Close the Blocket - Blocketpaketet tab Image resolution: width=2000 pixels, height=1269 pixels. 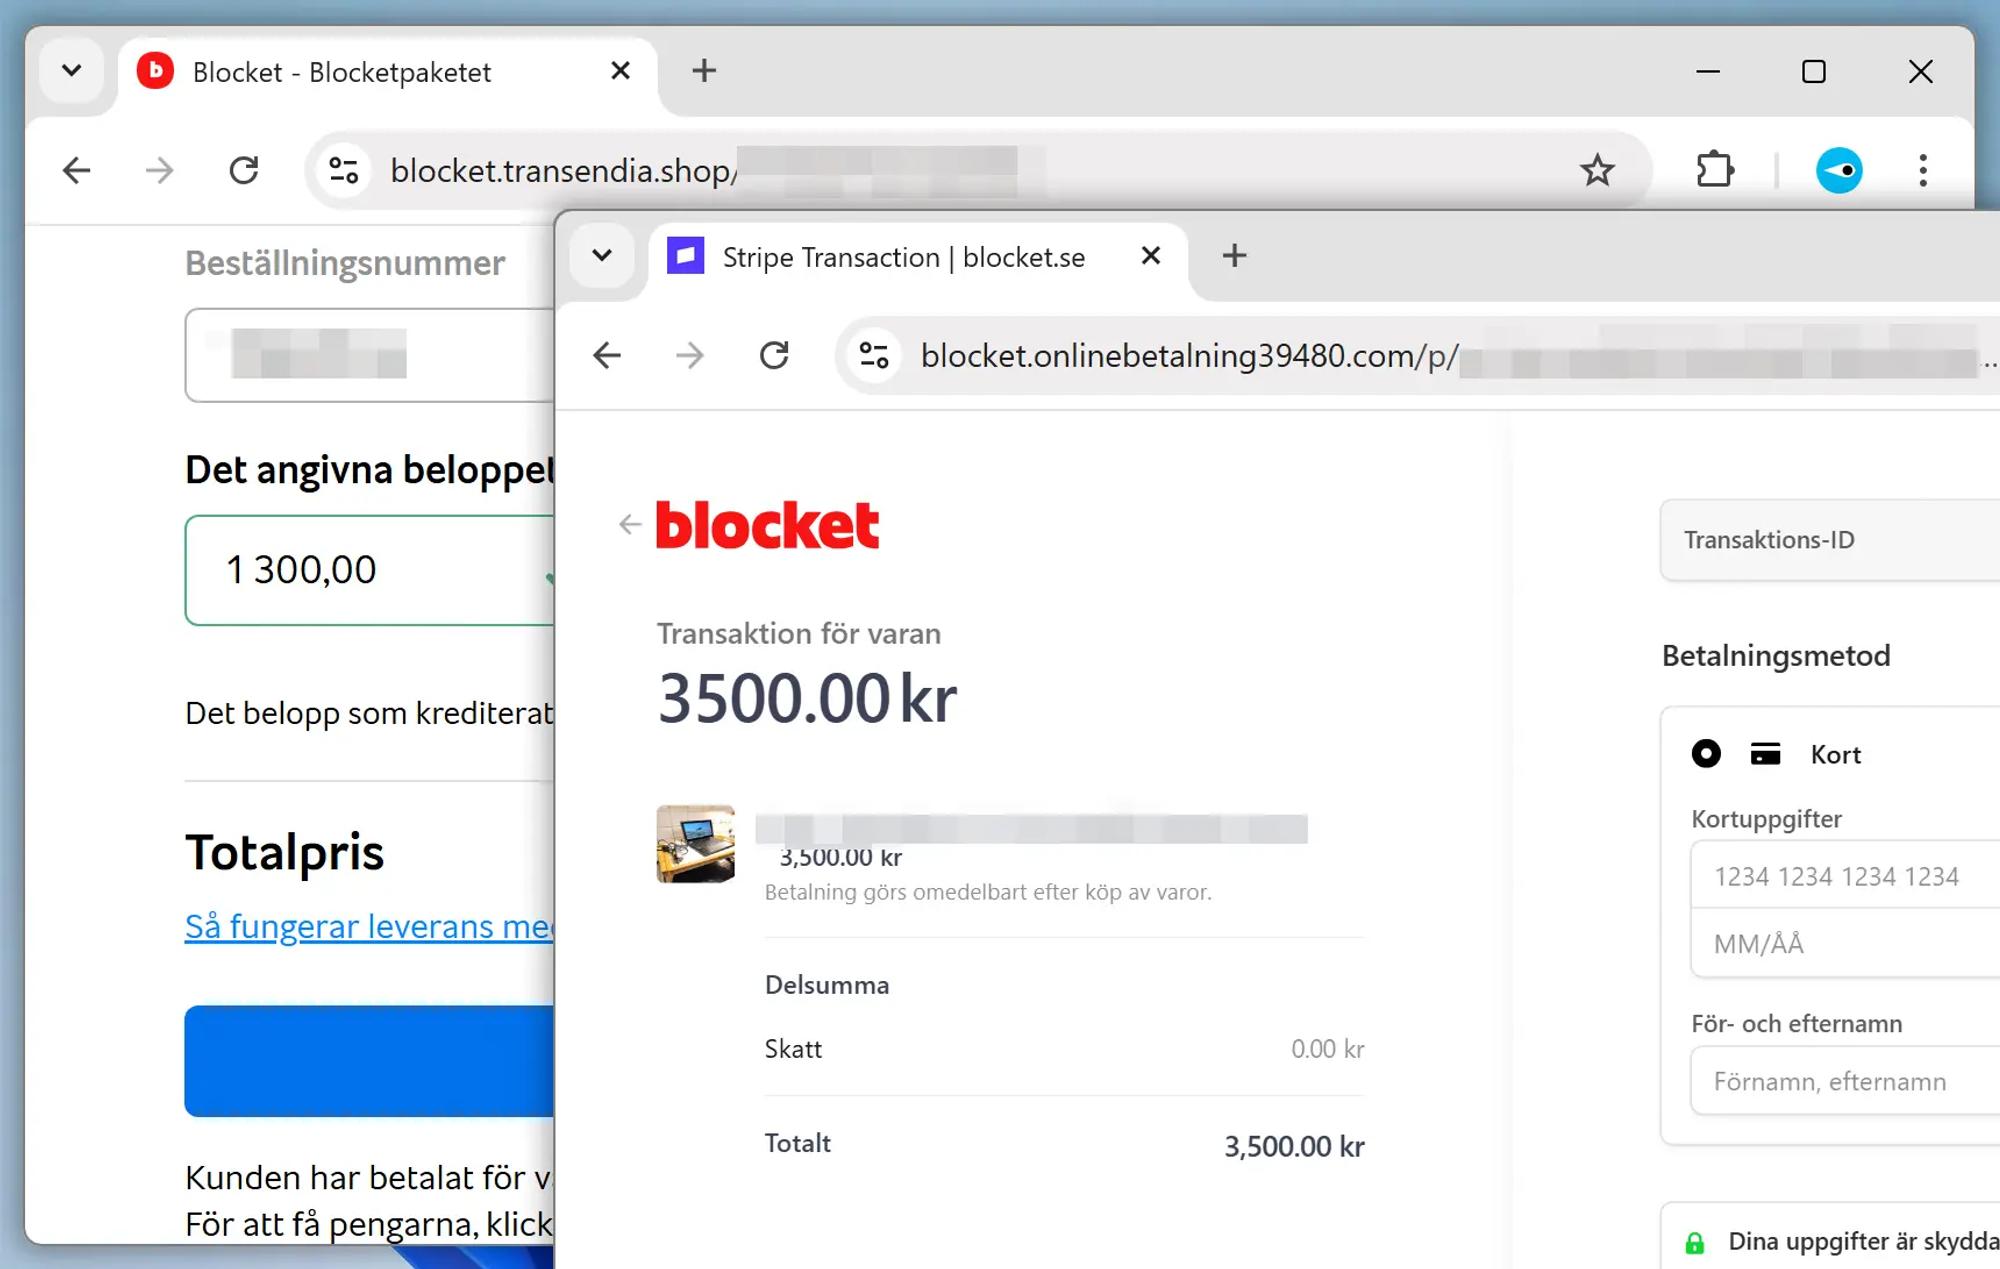tap(620, 71)
